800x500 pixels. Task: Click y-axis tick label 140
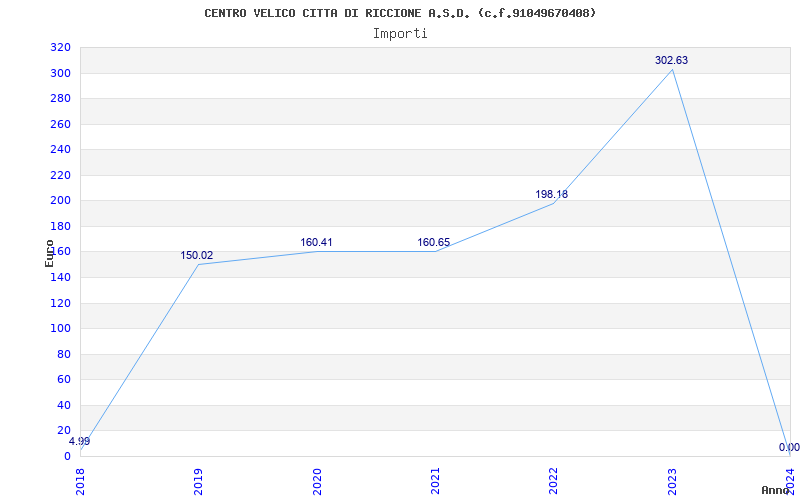pyautogui.click(x=61, y=278)
